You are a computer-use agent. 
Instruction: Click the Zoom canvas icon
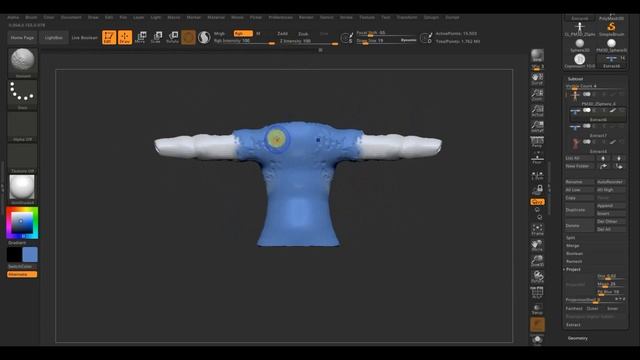pos(537,95)
